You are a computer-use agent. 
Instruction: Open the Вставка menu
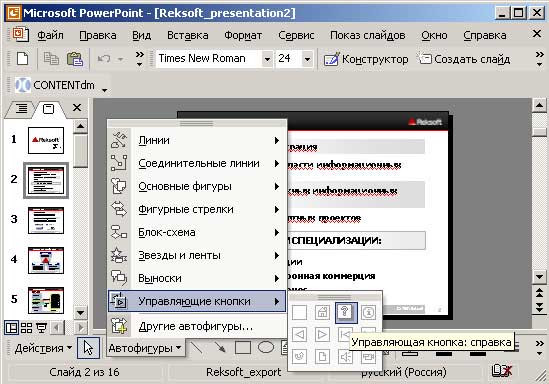pos(188,35)
